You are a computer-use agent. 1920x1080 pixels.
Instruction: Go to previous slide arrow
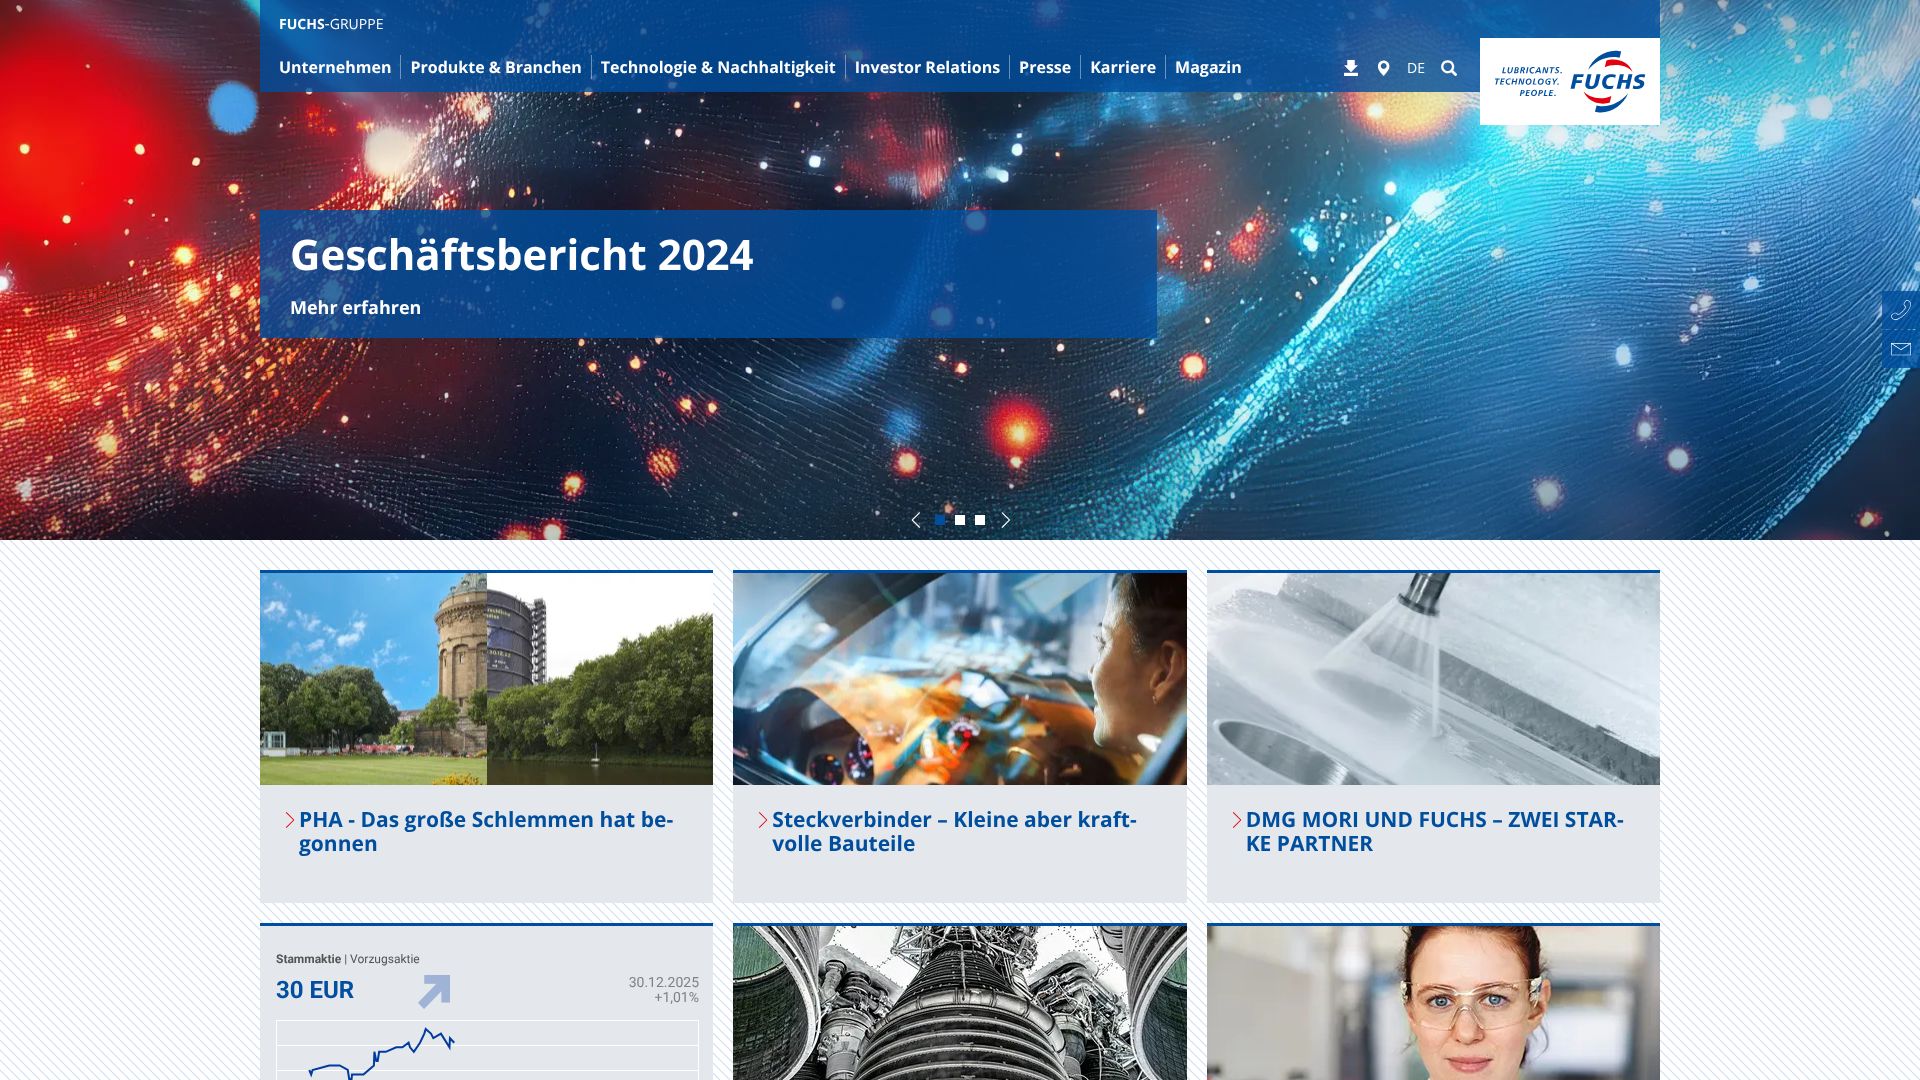tap(916, 520)
